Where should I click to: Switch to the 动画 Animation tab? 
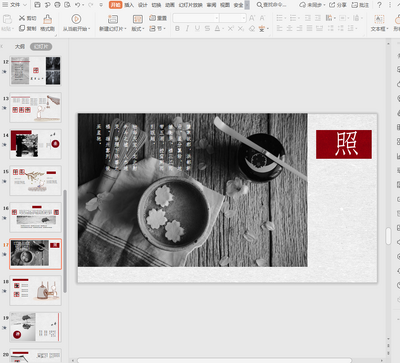click(x=170, y=5)
